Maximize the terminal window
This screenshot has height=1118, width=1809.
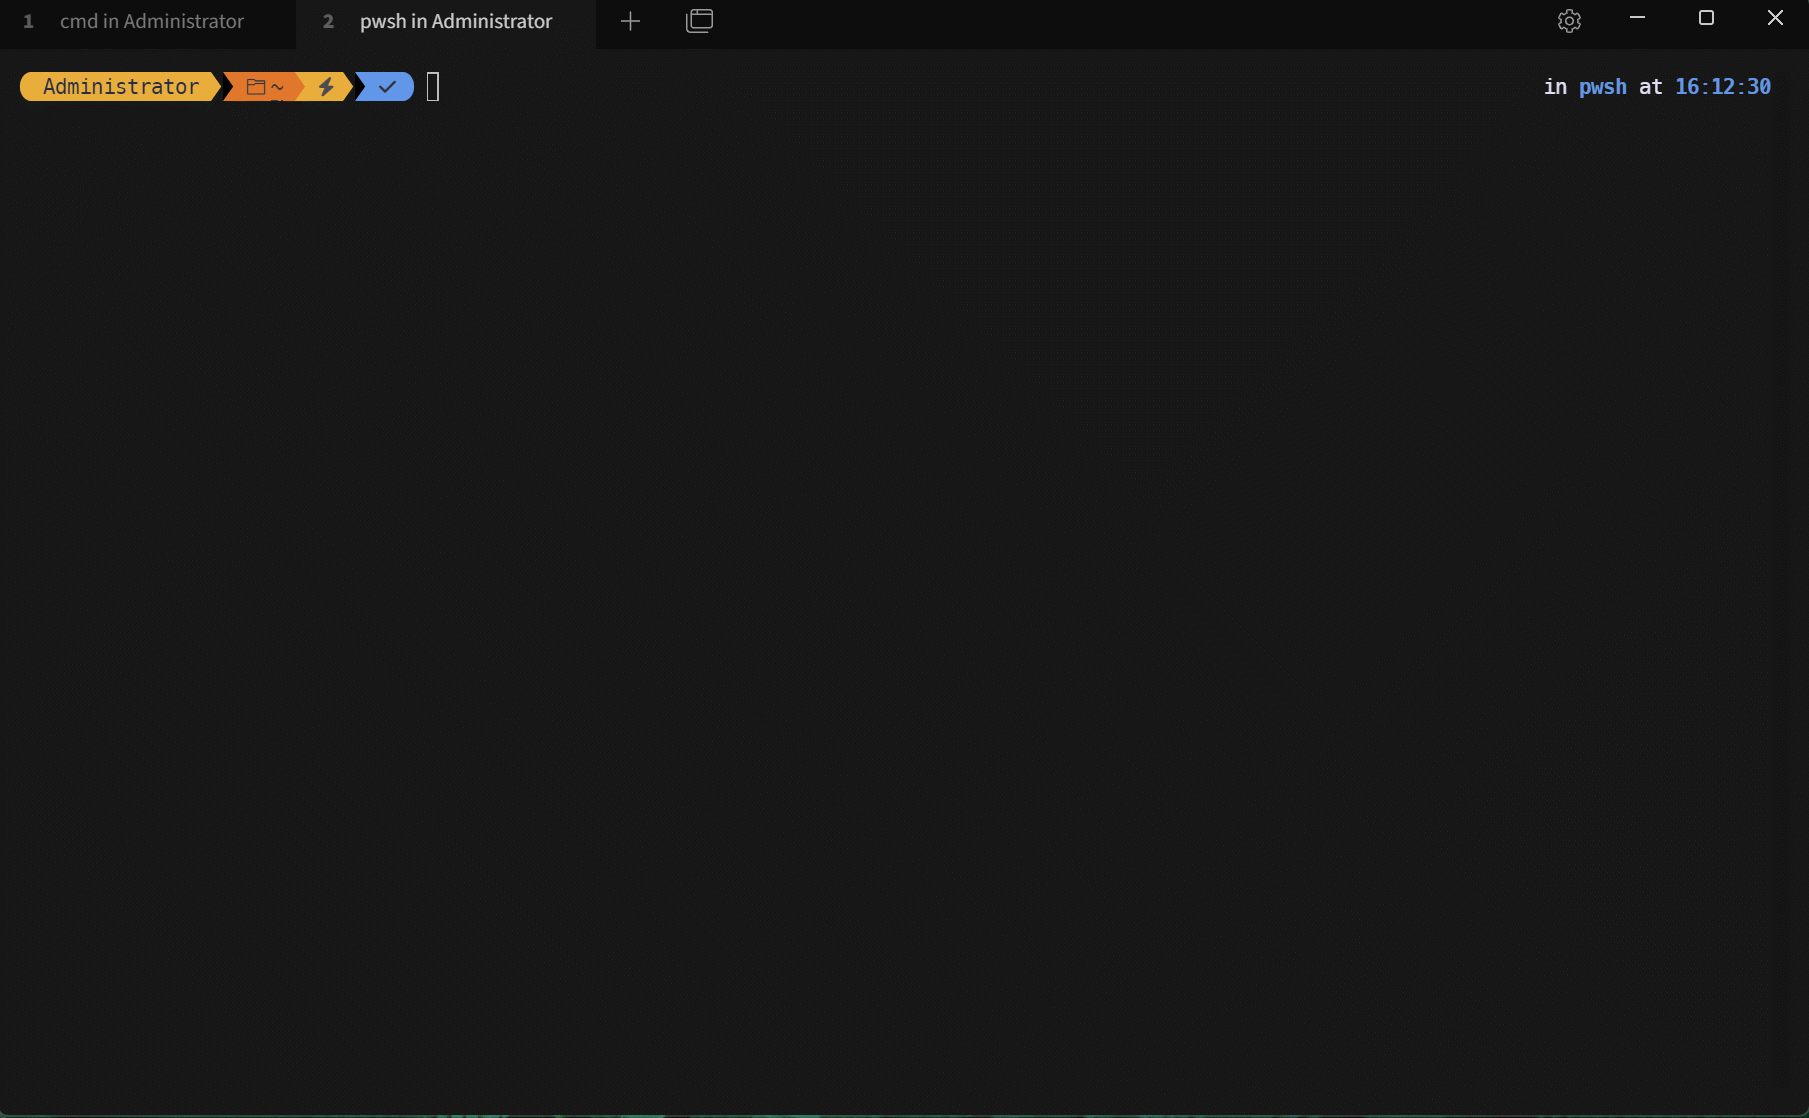coord(1706,18)
